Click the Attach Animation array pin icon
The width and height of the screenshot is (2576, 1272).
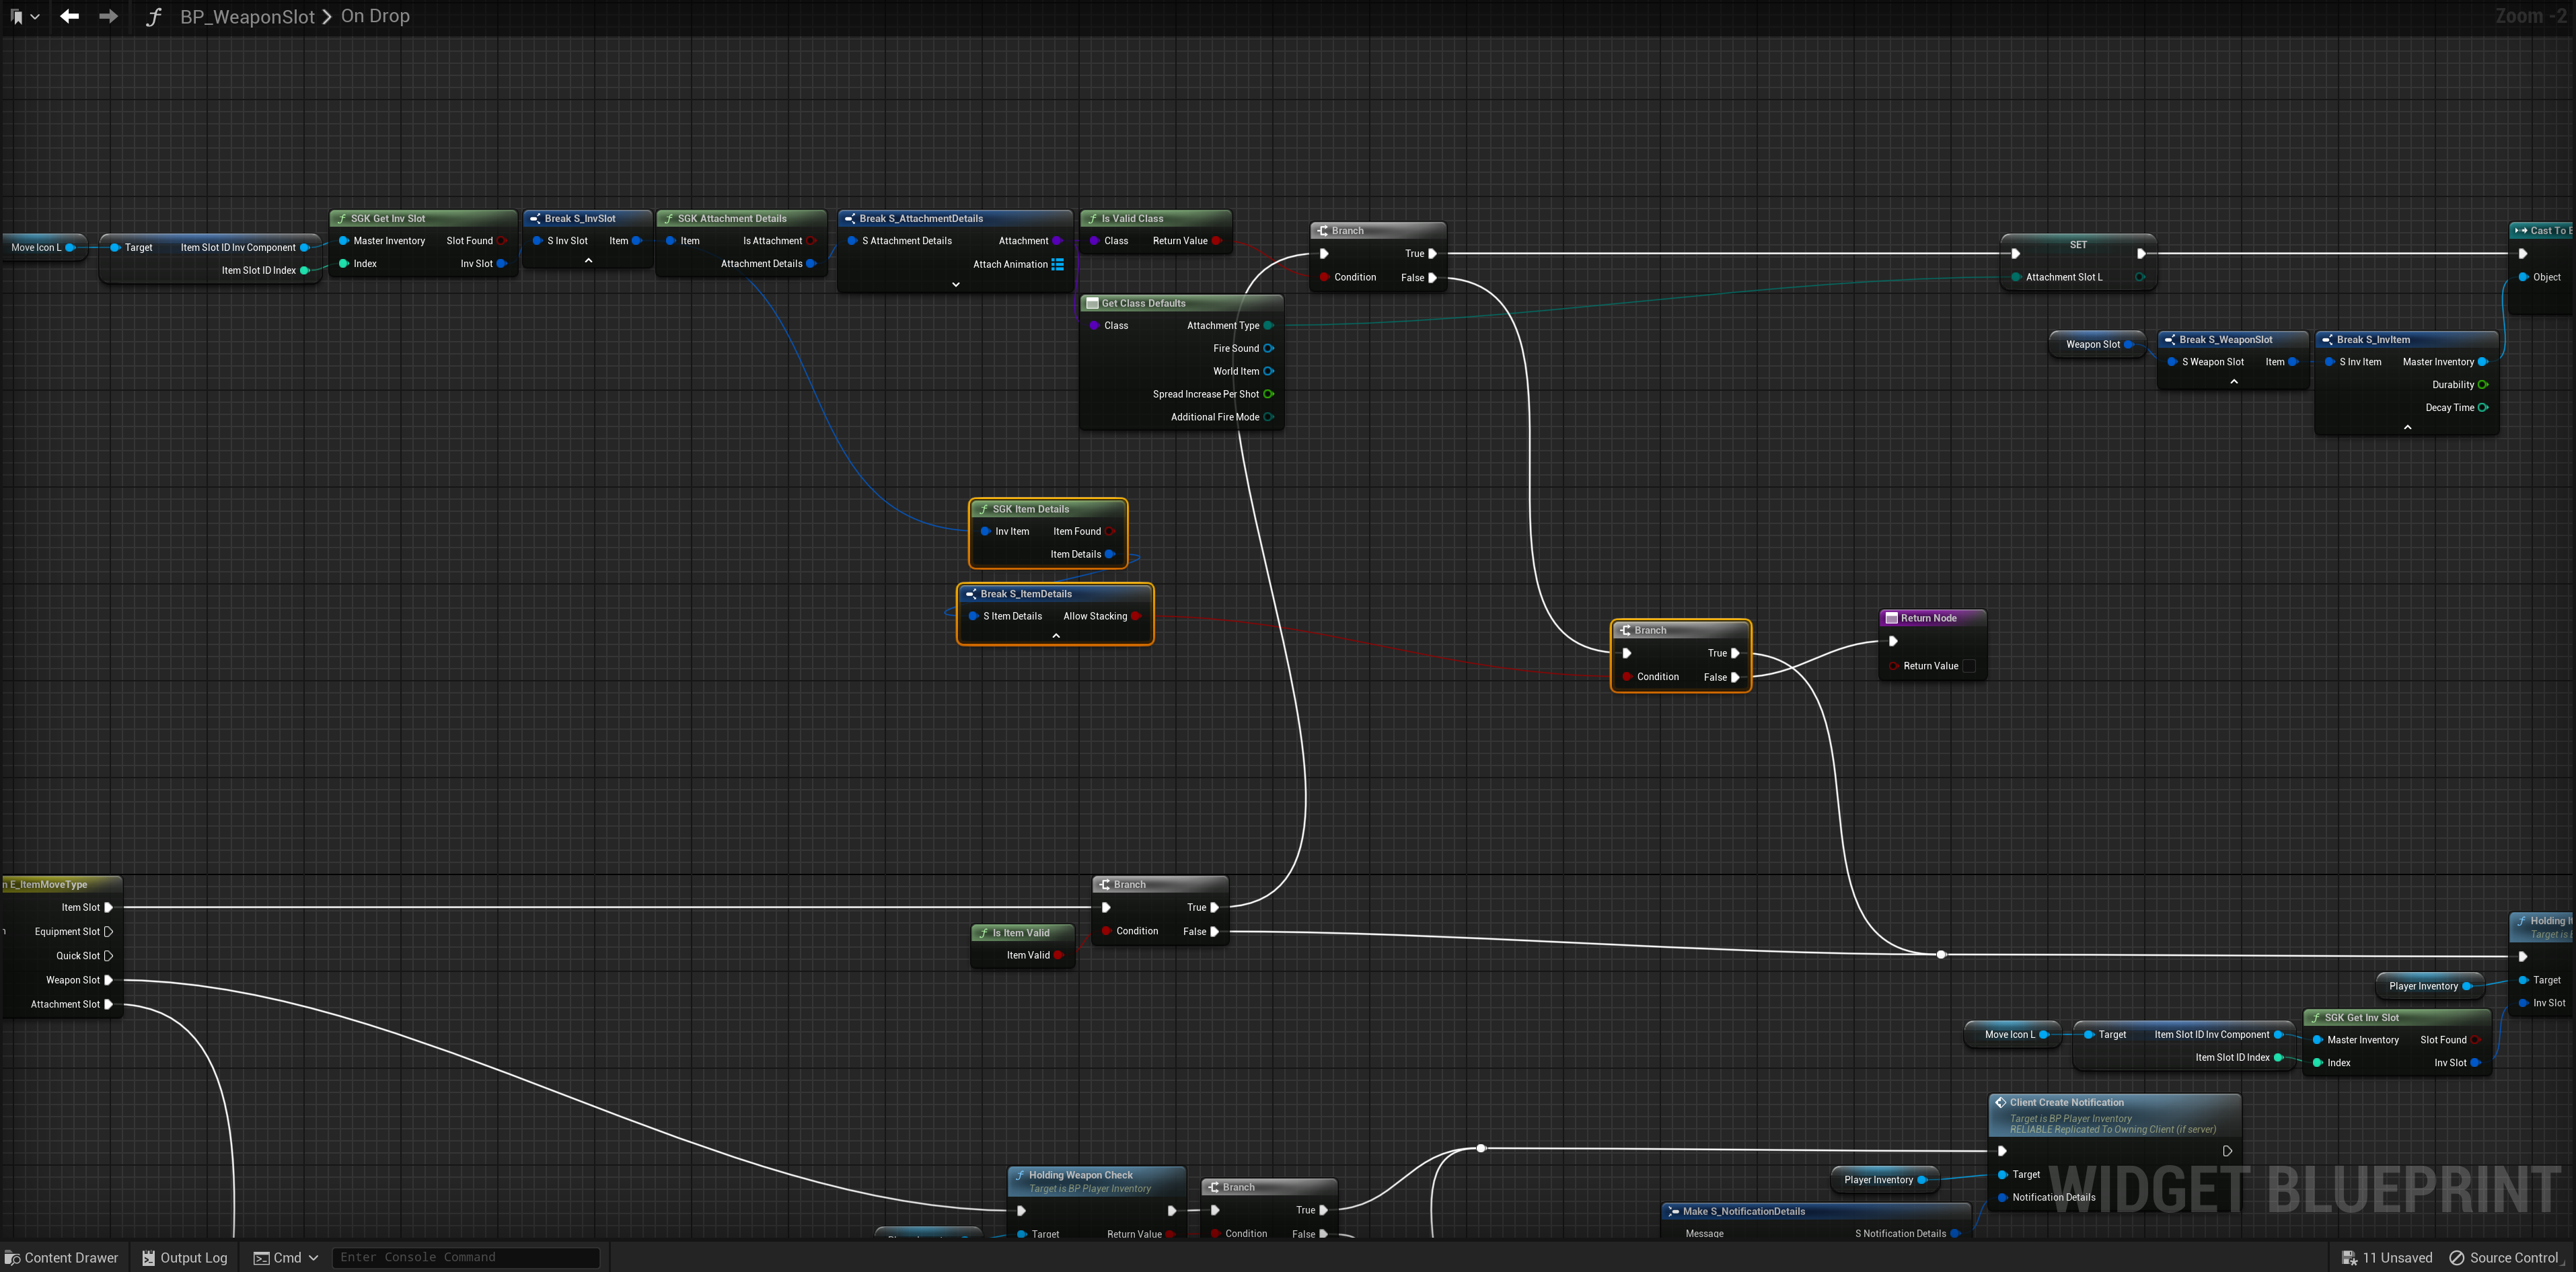coord(1057,264)
